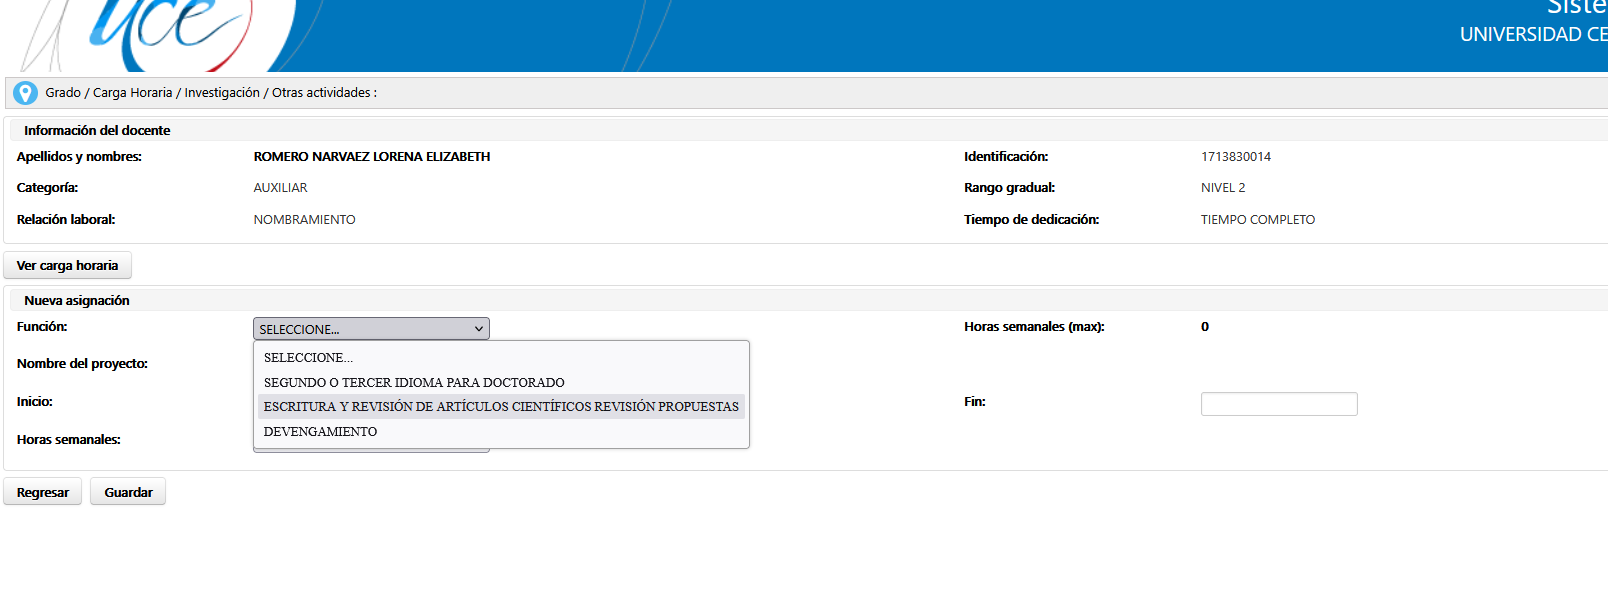
Task: Click the Identificación label
Action: coord(1006,157)
